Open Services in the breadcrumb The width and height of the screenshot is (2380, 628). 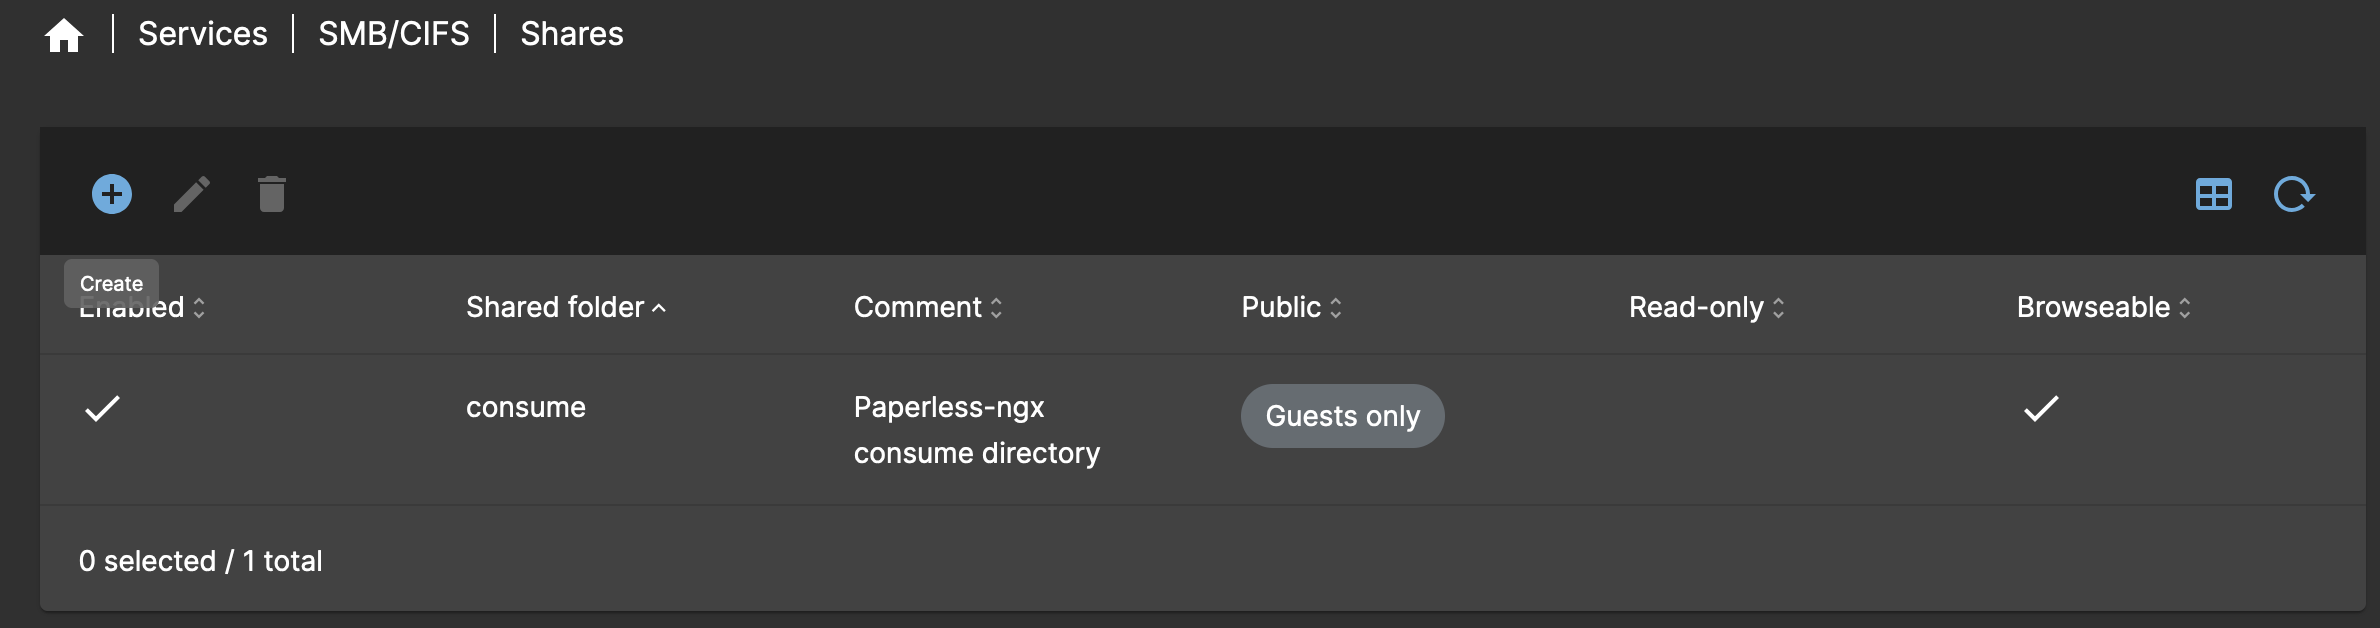(203, 34)
